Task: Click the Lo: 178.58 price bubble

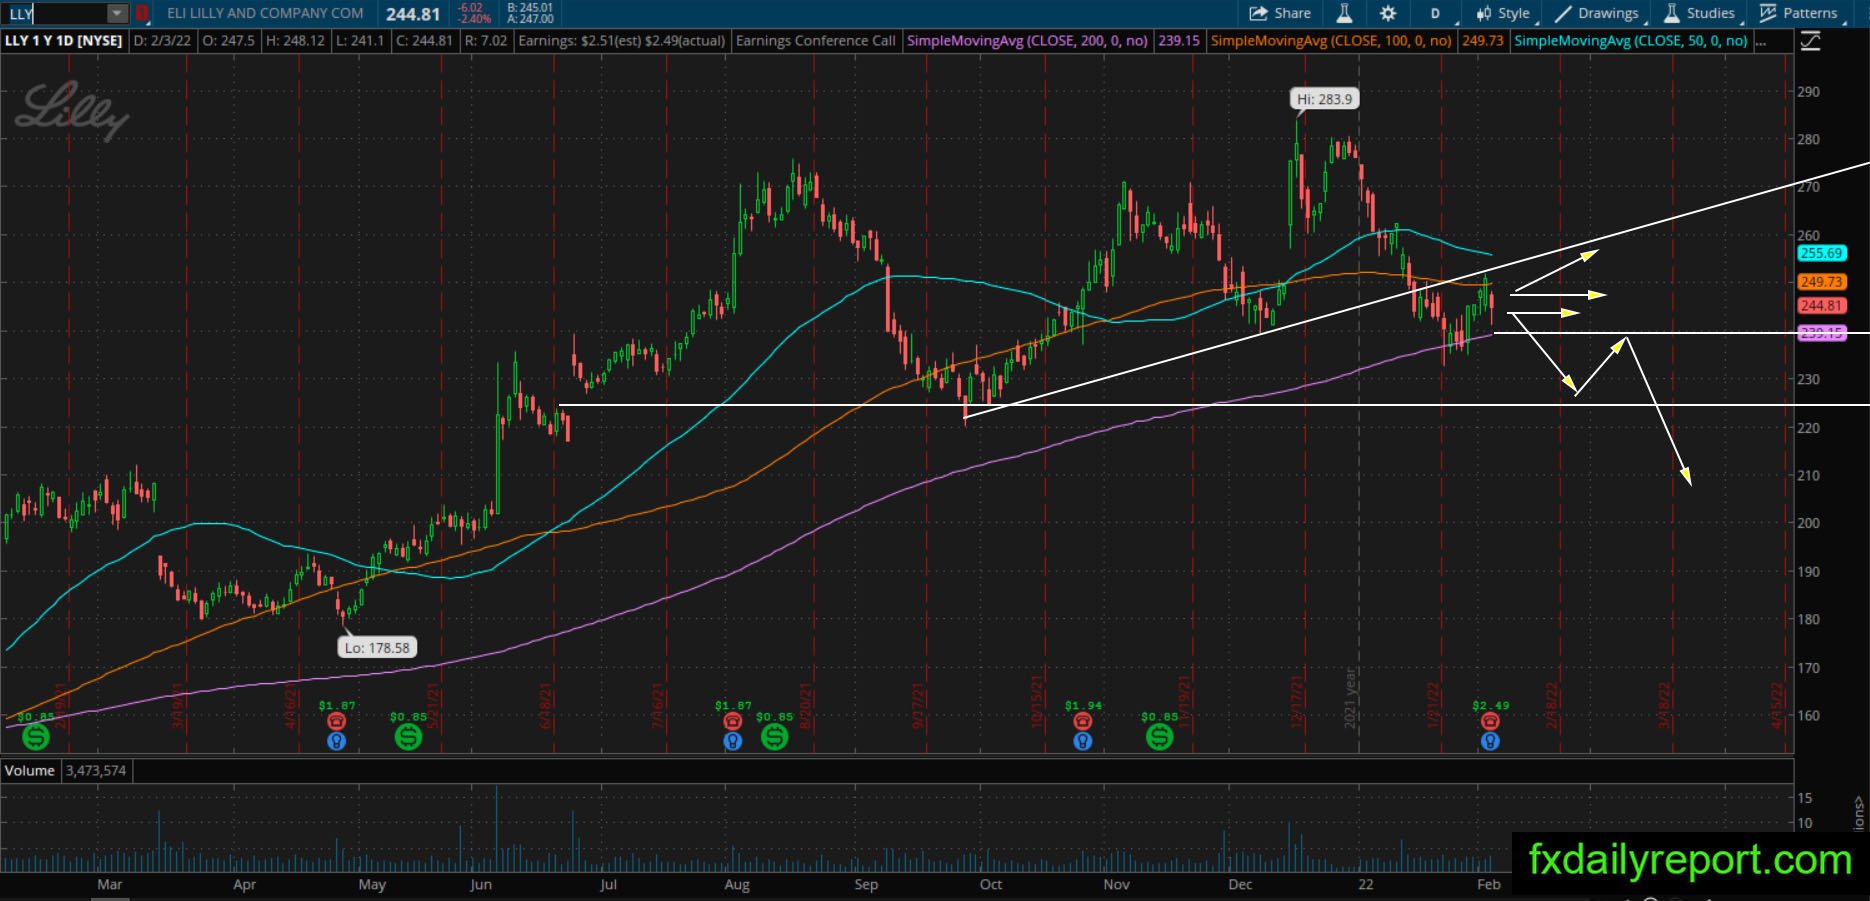Action: (377, 648)
